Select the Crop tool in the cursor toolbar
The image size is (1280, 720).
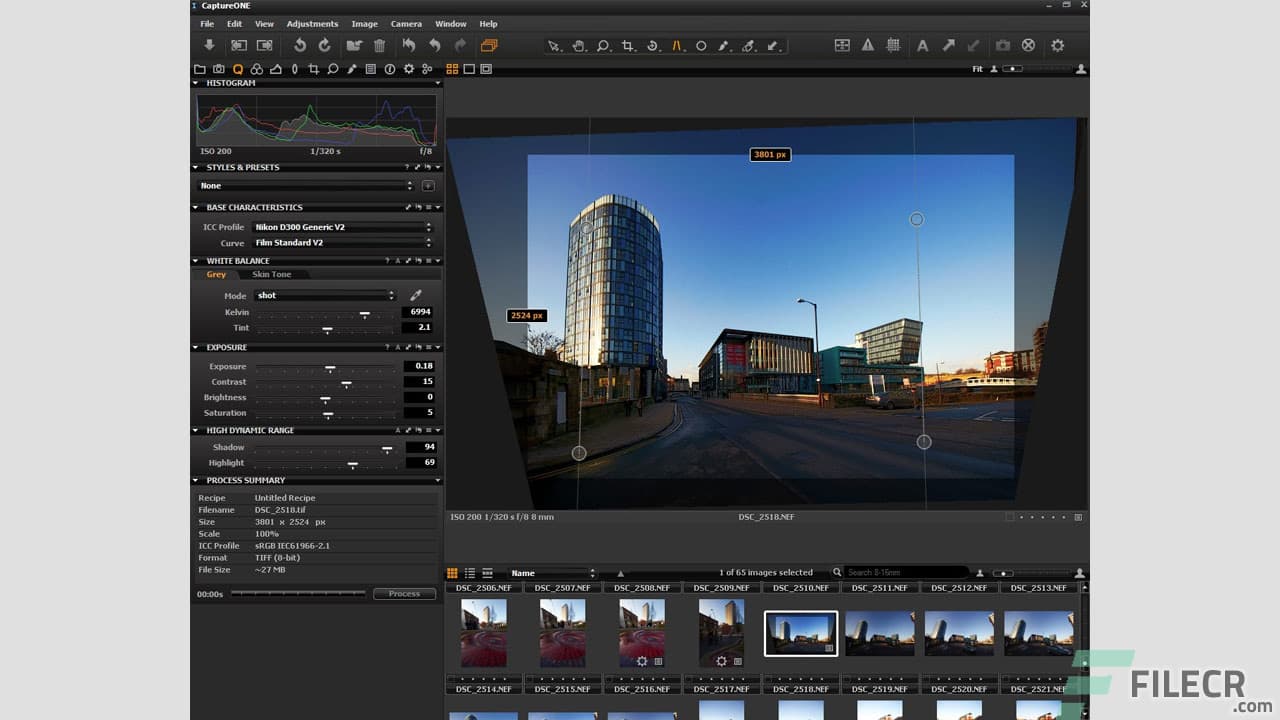pos(627,46)
